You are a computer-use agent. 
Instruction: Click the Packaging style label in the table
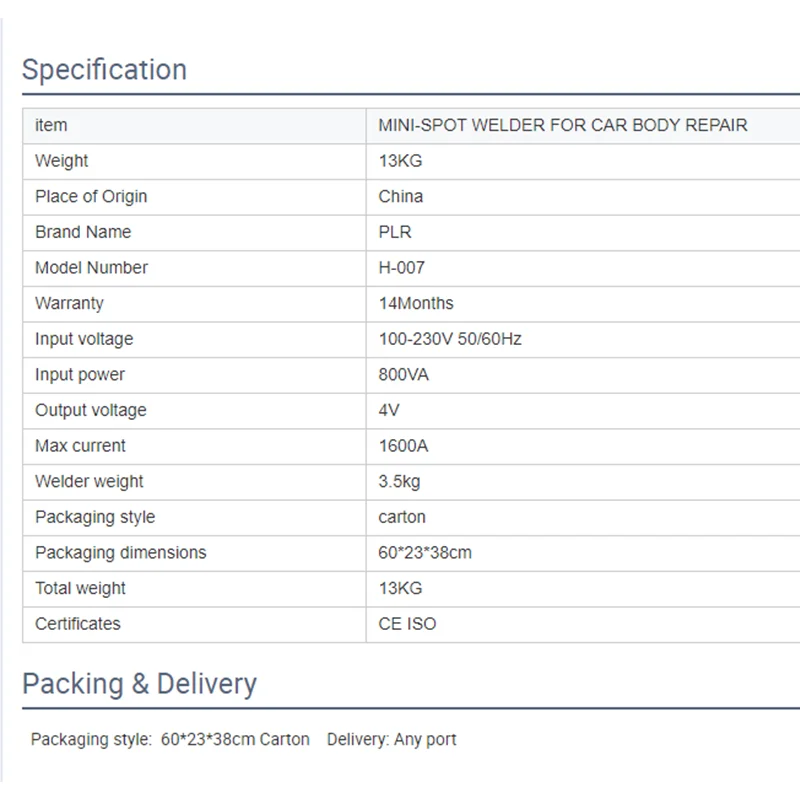95,517
